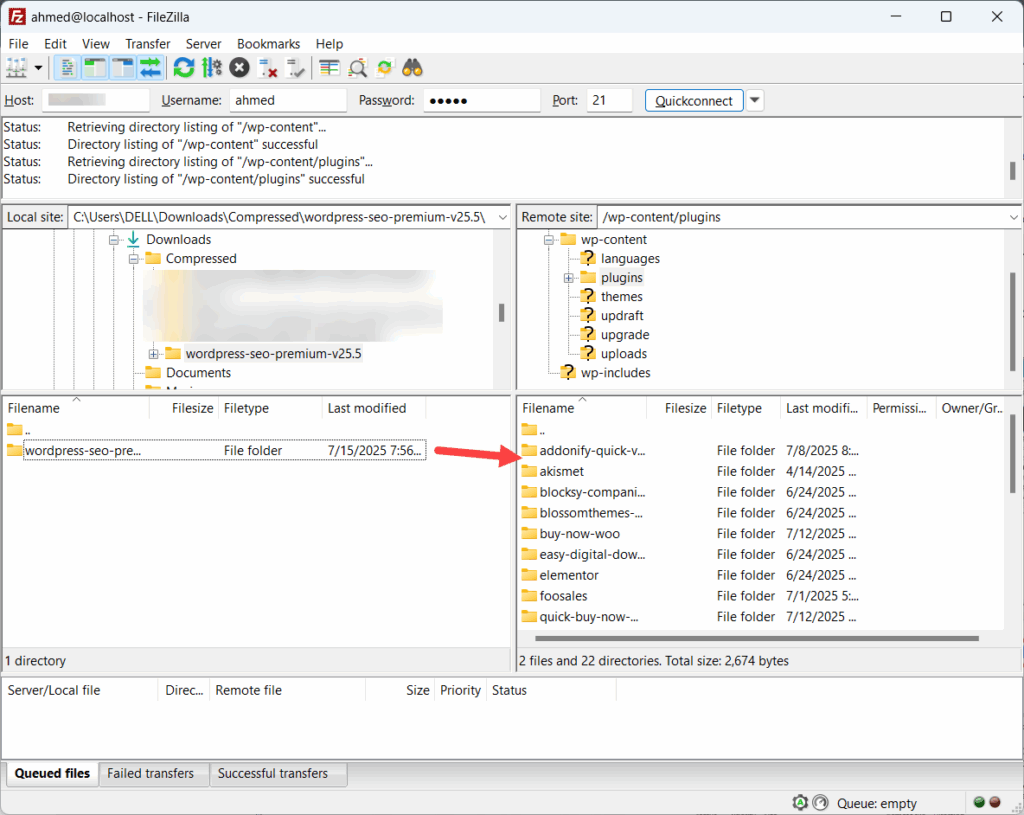Select local wordpress-seo-pre... folder row

pyautogui.click(x=216, y=451)
